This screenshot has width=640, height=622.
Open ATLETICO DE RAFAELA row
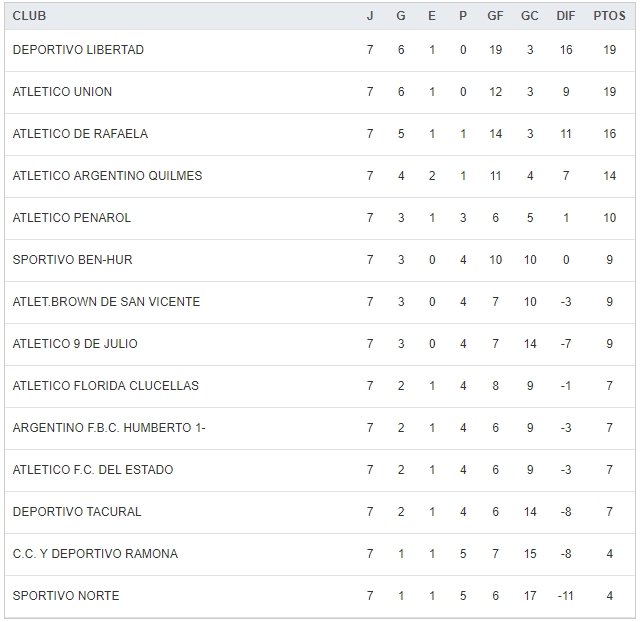click(80, 134)
